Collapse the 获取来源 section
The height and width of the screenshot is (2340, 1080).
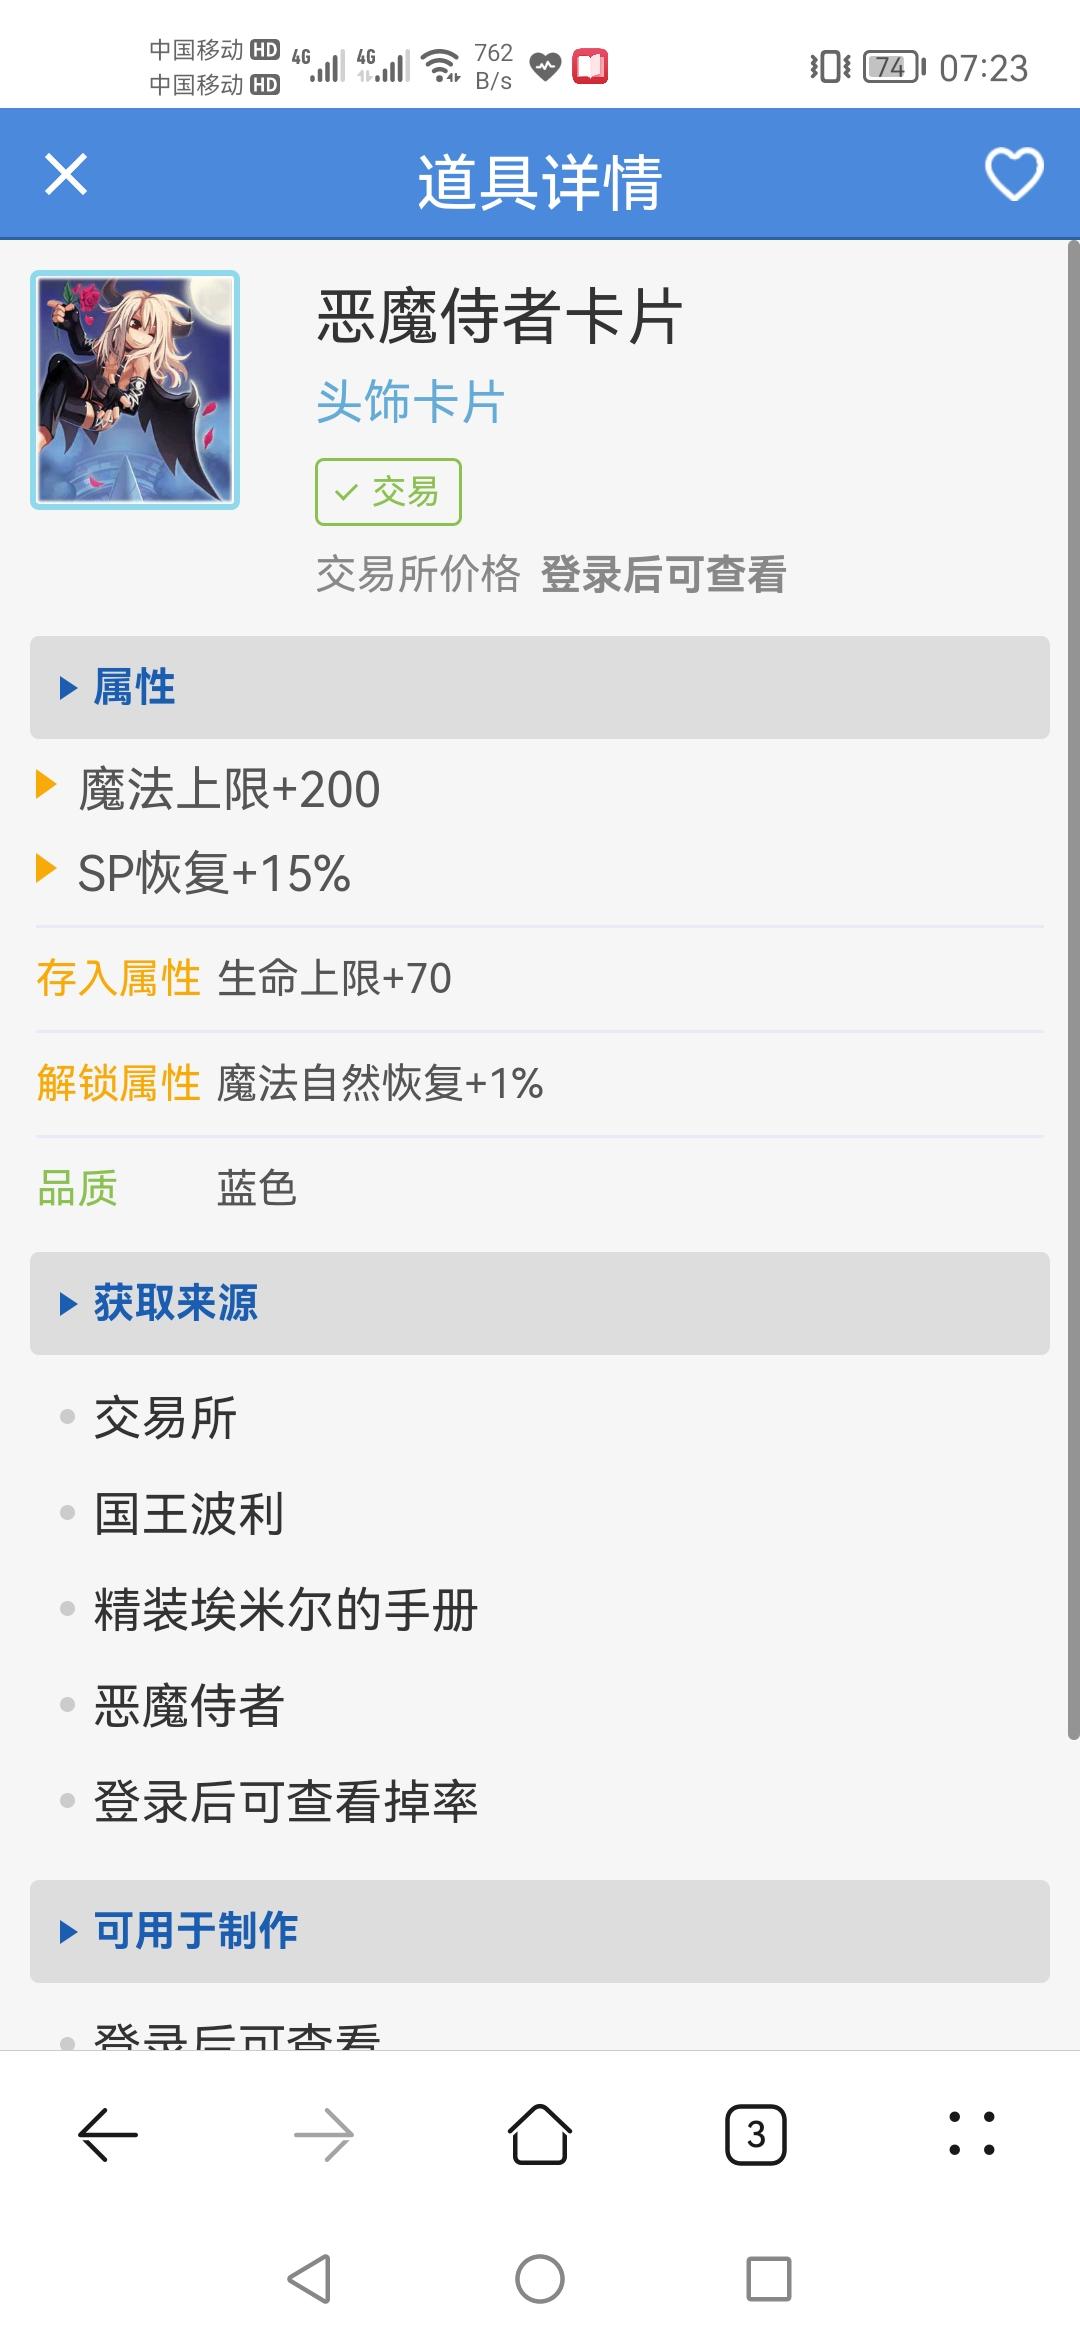click(x=540, y=1304)
